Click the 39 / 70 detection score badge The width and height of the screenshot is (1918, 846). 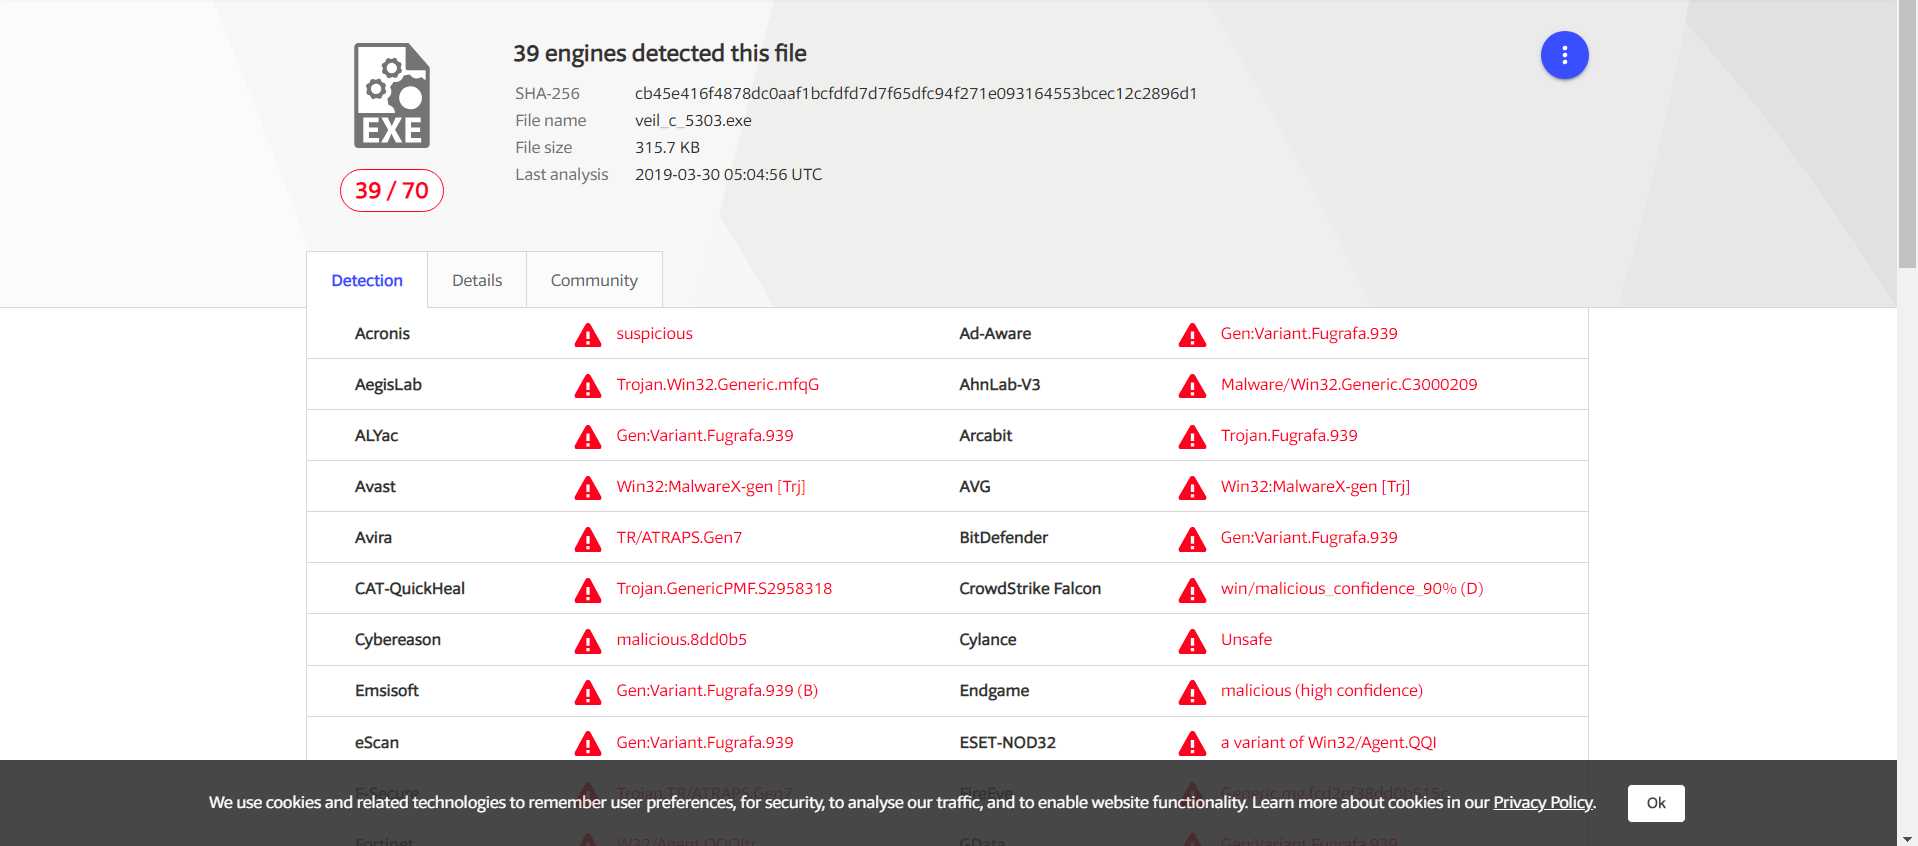point(392,190)
